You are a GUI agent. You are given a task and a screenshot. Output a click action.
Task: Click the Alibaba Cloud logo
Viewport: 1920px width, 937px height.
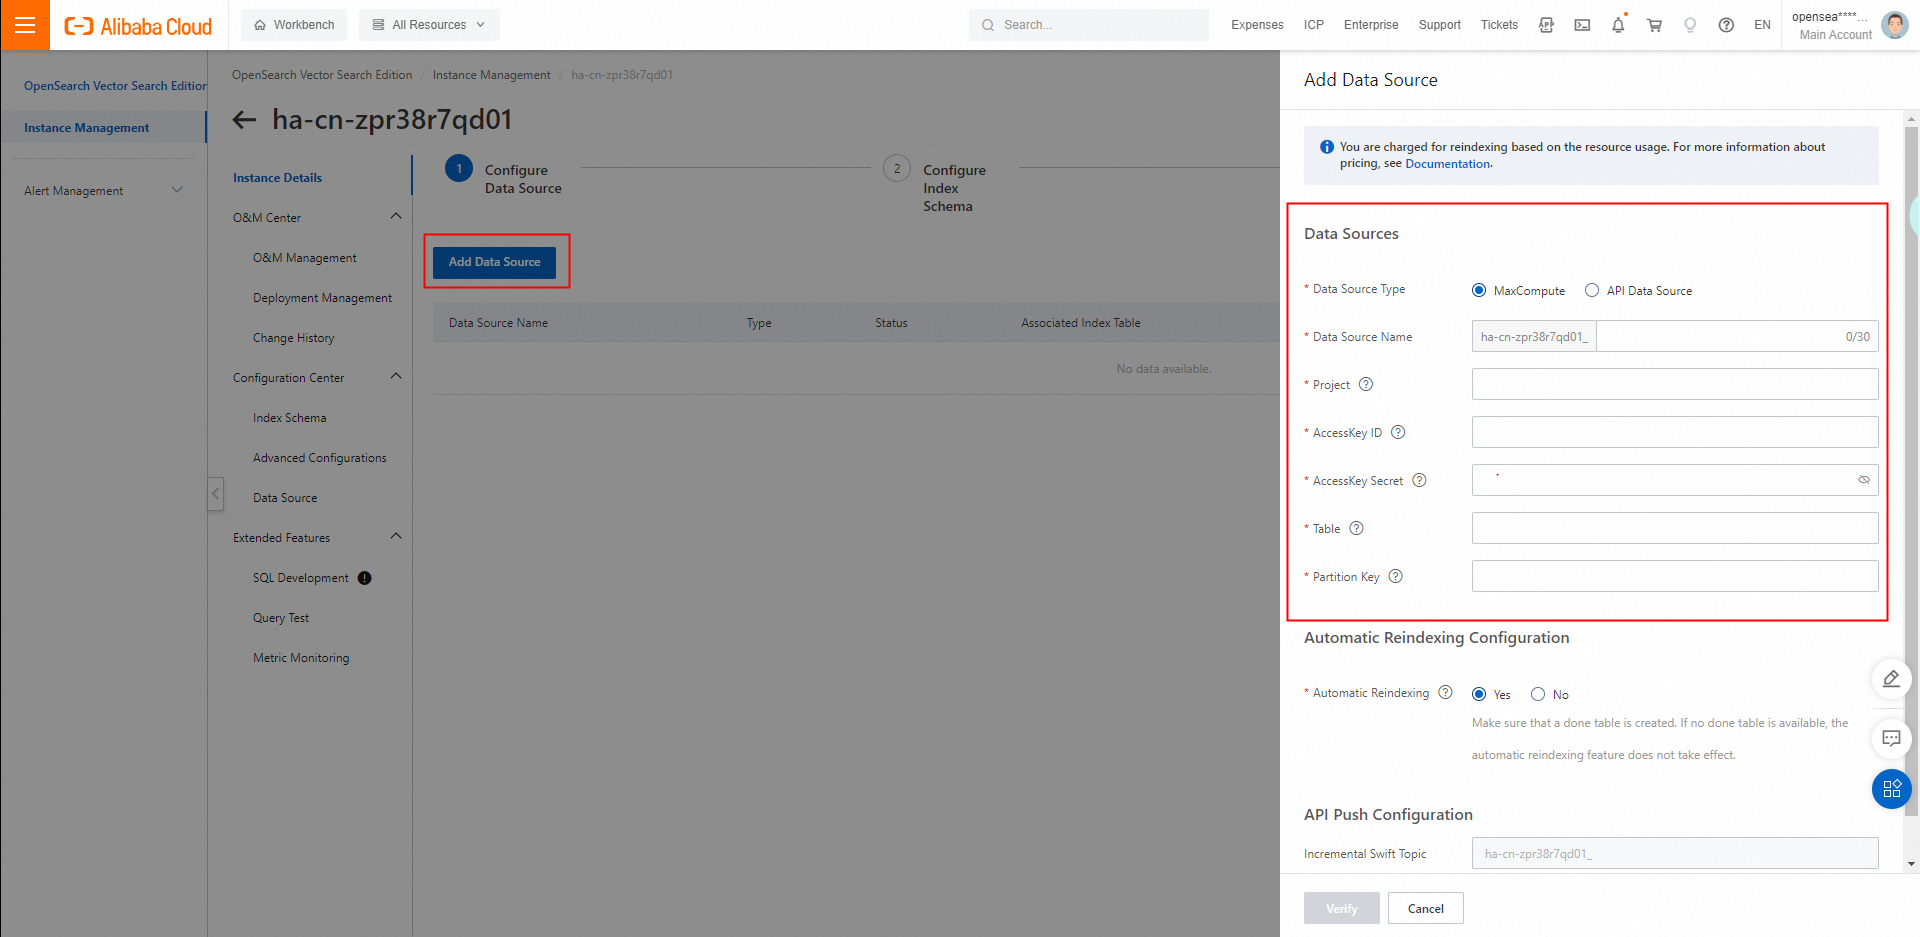coord(138,26)
